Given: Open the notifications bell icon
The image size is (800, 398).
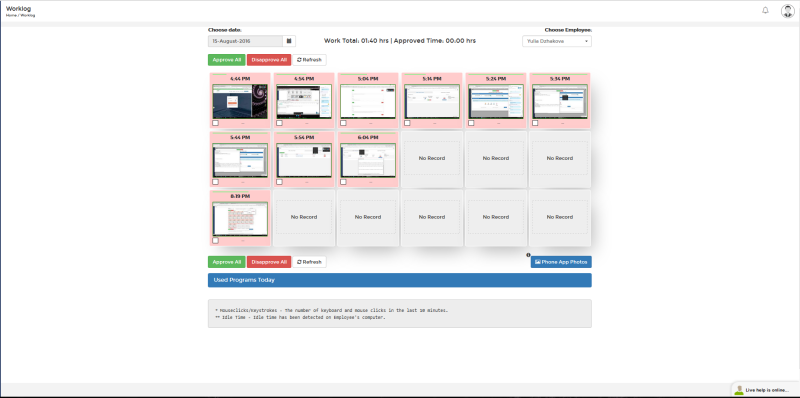Looking at the screenshot, I should click(765, 10).
